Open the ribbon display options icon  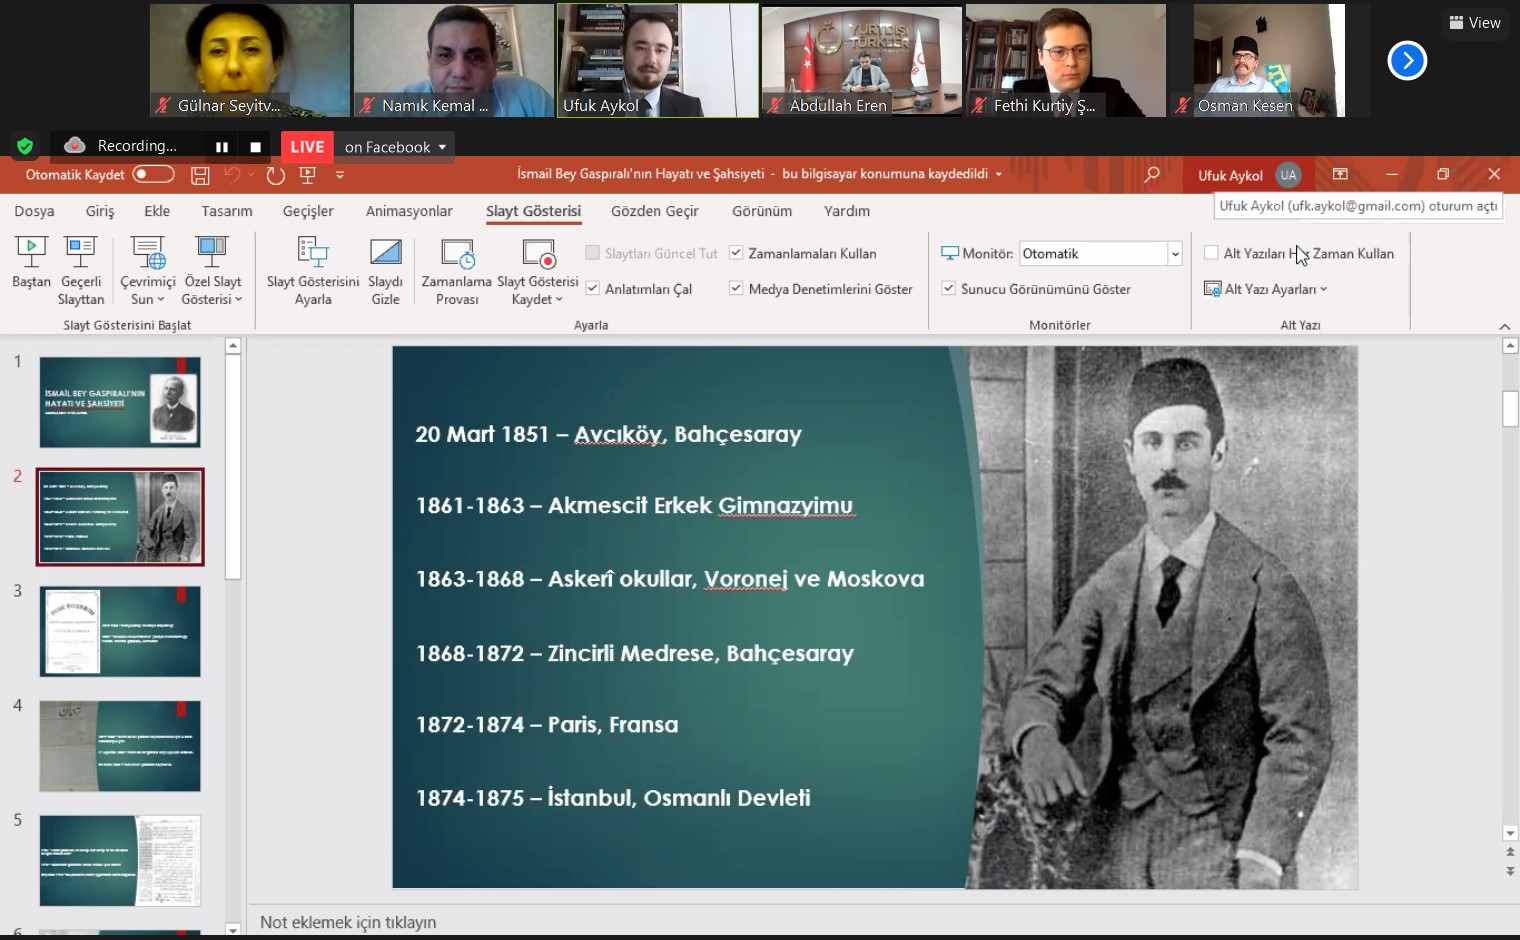(1340, 174)
